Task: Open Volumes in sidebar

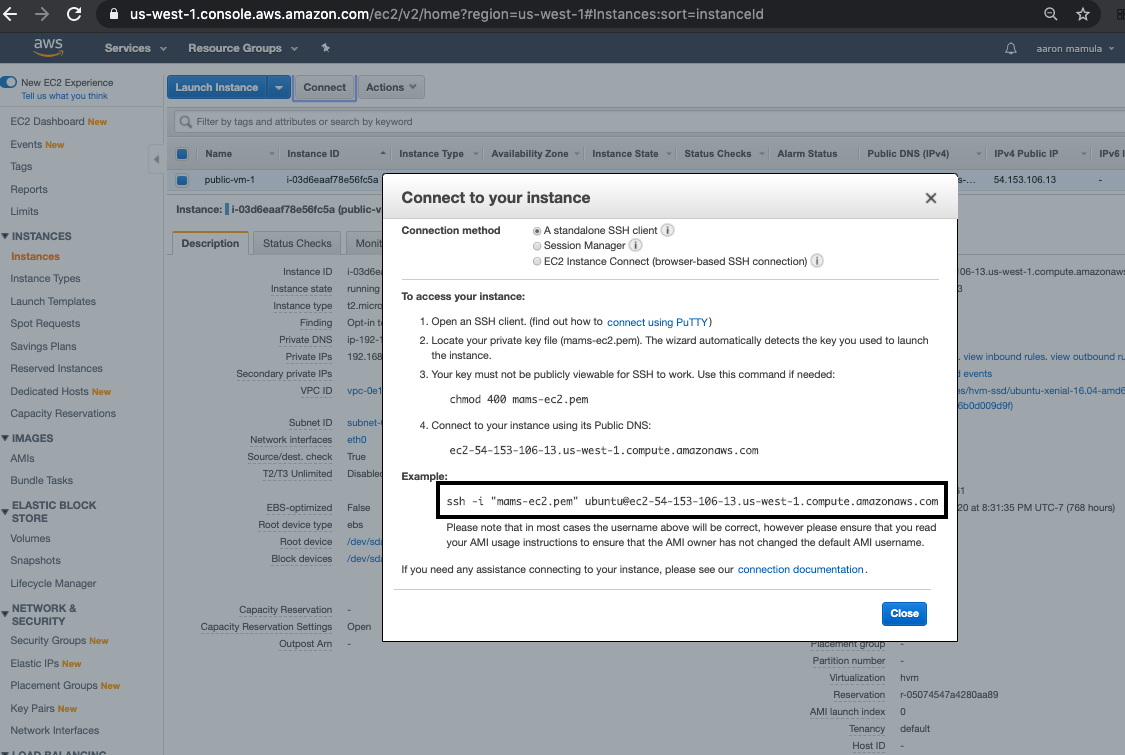Action: [x=30, y=538]
